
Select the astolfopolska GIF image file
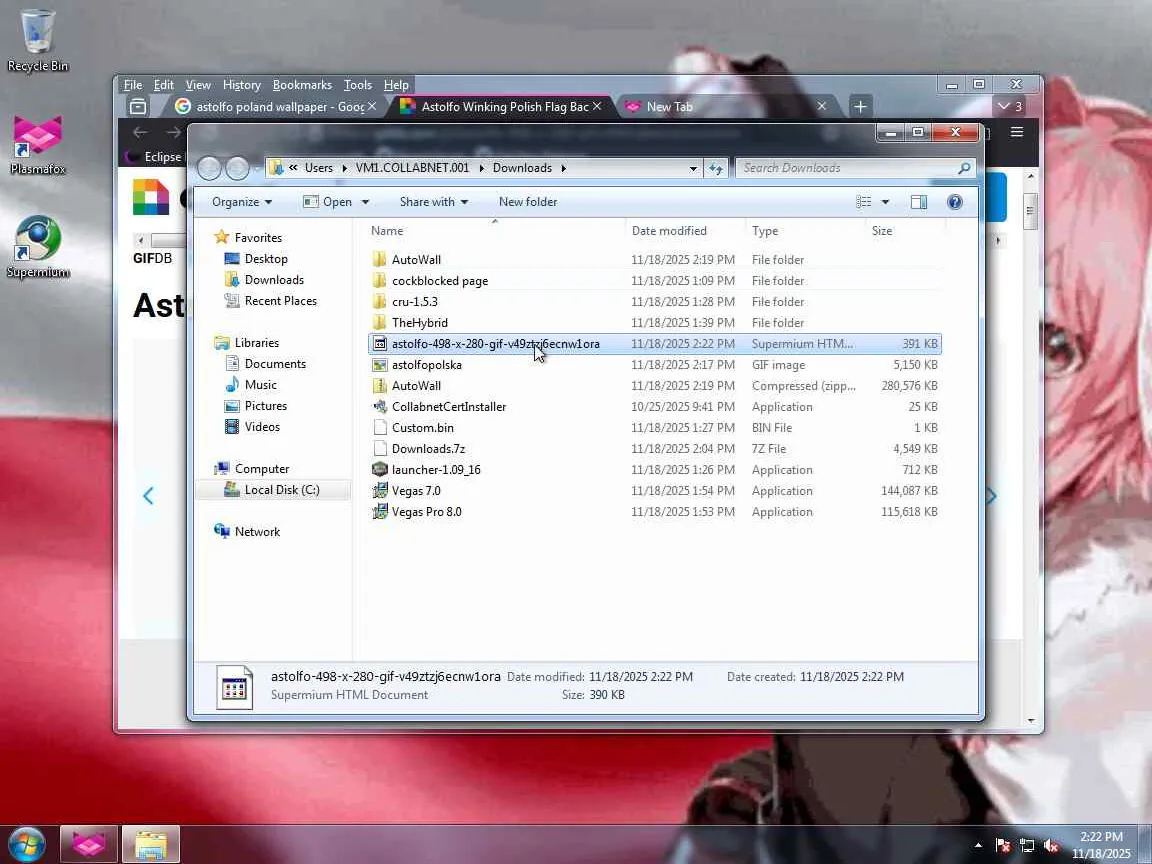tap(655, 365)
